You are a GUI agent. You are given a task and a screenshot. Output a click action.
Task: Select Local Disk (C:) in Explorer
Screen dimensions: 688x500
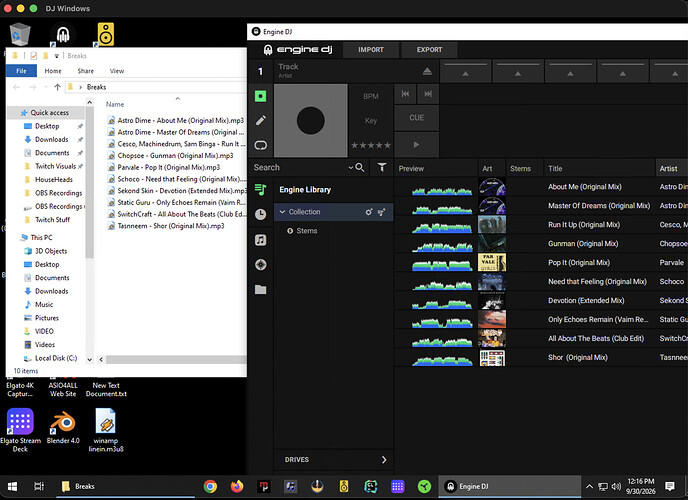click(x=56, y=358)
